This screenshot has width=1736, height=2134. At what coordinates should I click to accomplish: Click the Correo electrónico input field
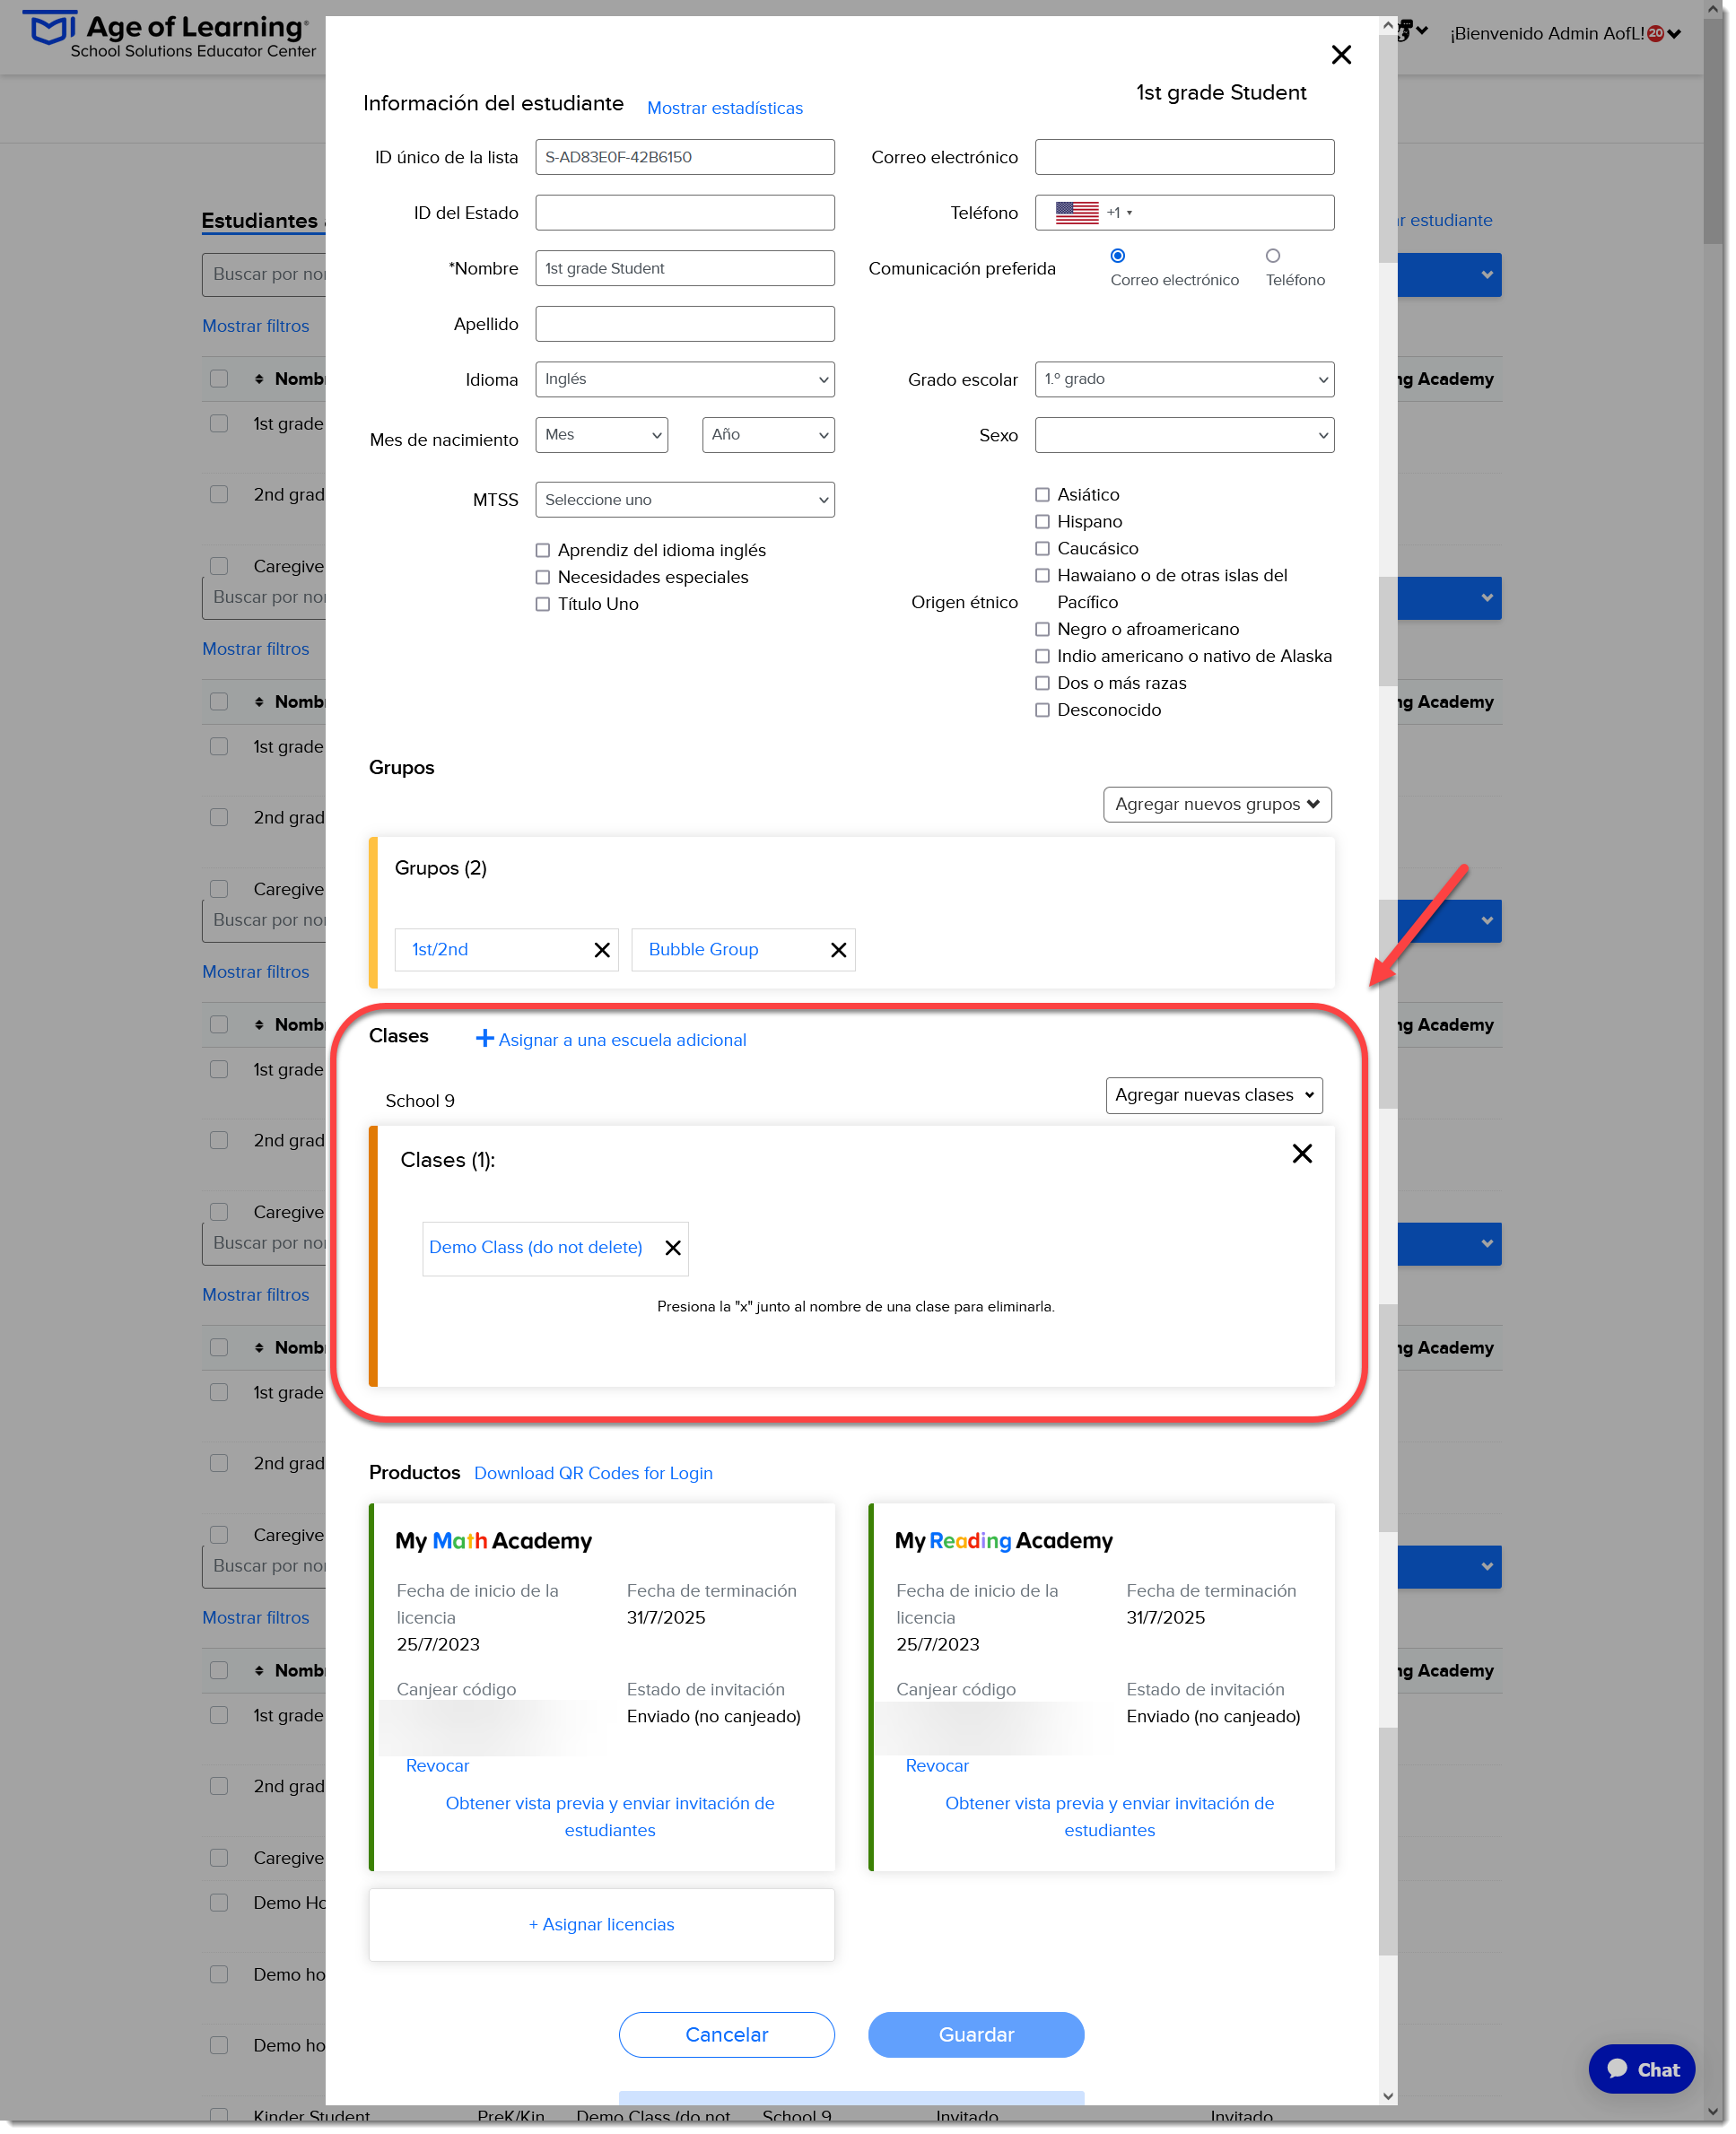click(1184, 157)
